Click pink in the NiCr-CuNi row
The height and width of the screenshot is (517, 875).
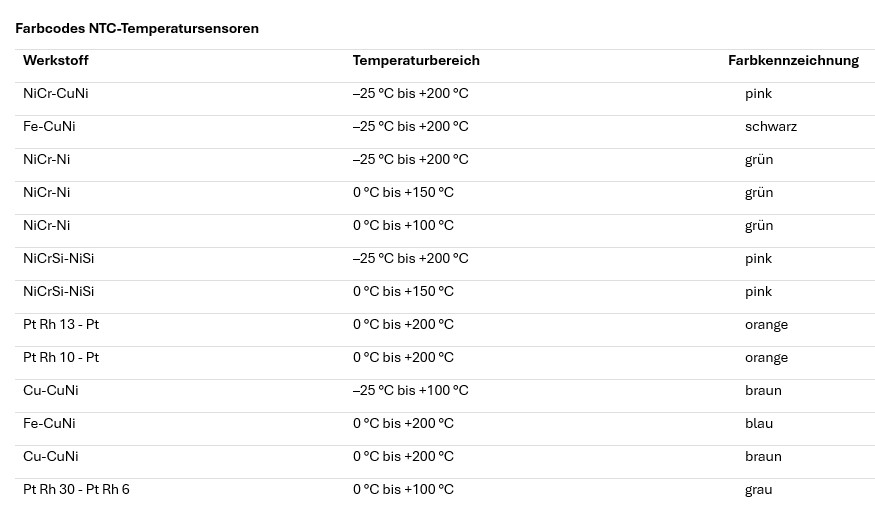point(758,94)
